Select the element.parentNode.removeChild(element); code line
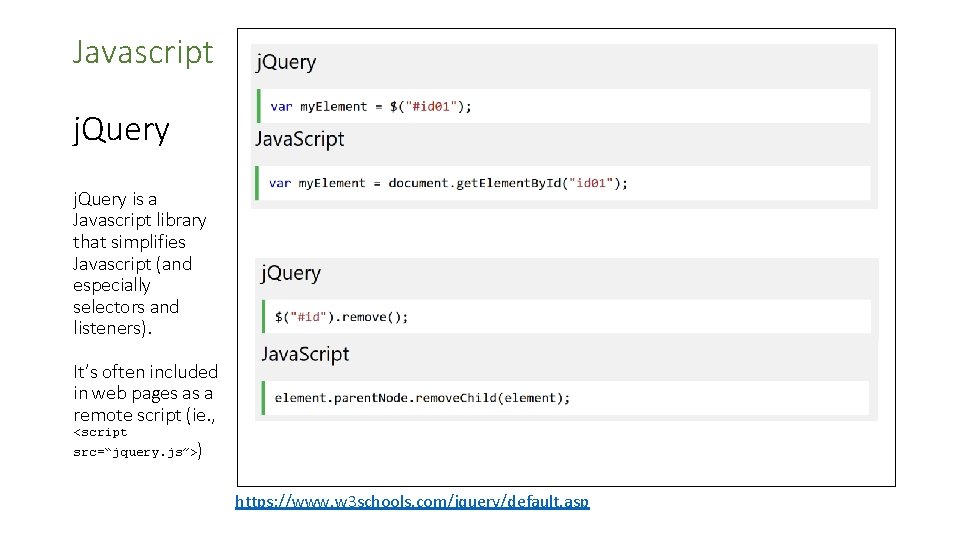 (x=422, y=398)
